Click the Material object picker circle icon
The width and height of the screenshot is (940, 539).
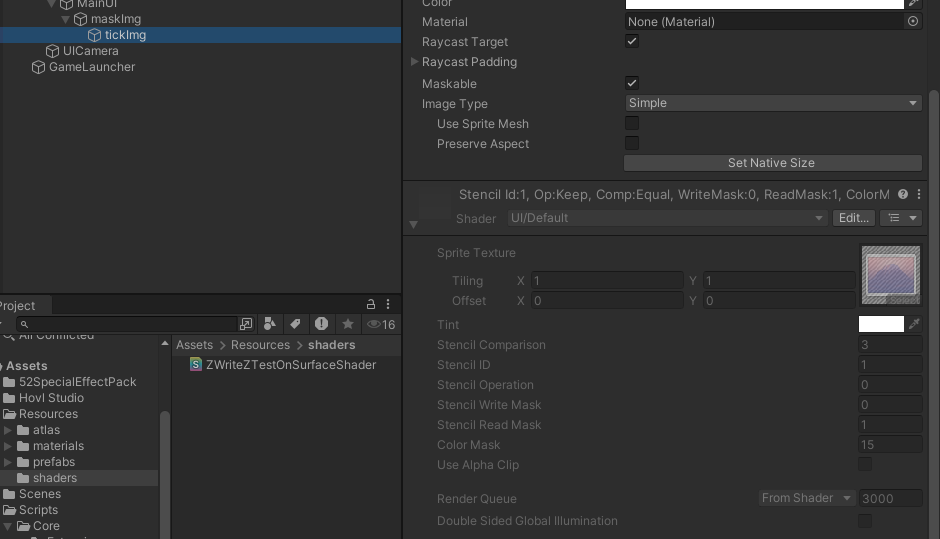click(912, 21)
